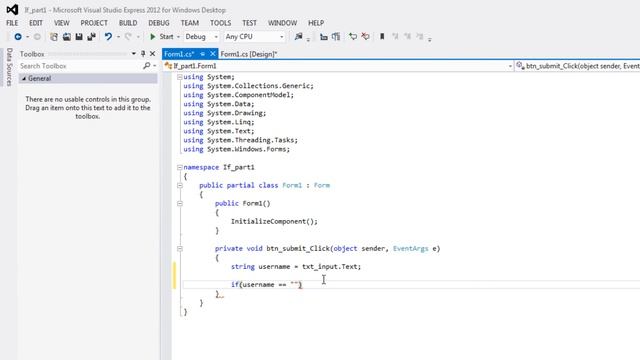Open the PROJECT menu
This screenshot has width=640, height=360.
tap(94, 23)
